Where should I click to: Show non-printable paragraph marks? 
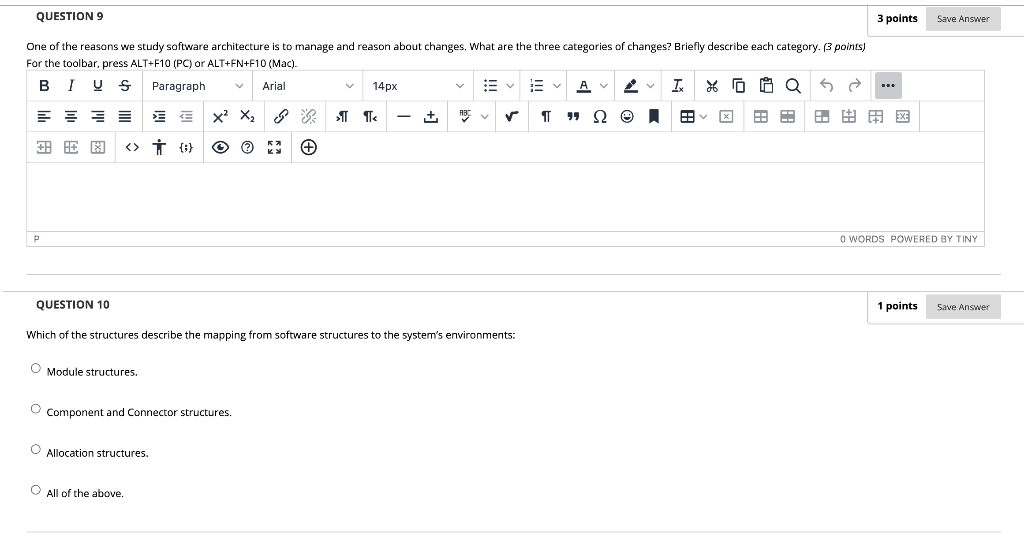546,116
